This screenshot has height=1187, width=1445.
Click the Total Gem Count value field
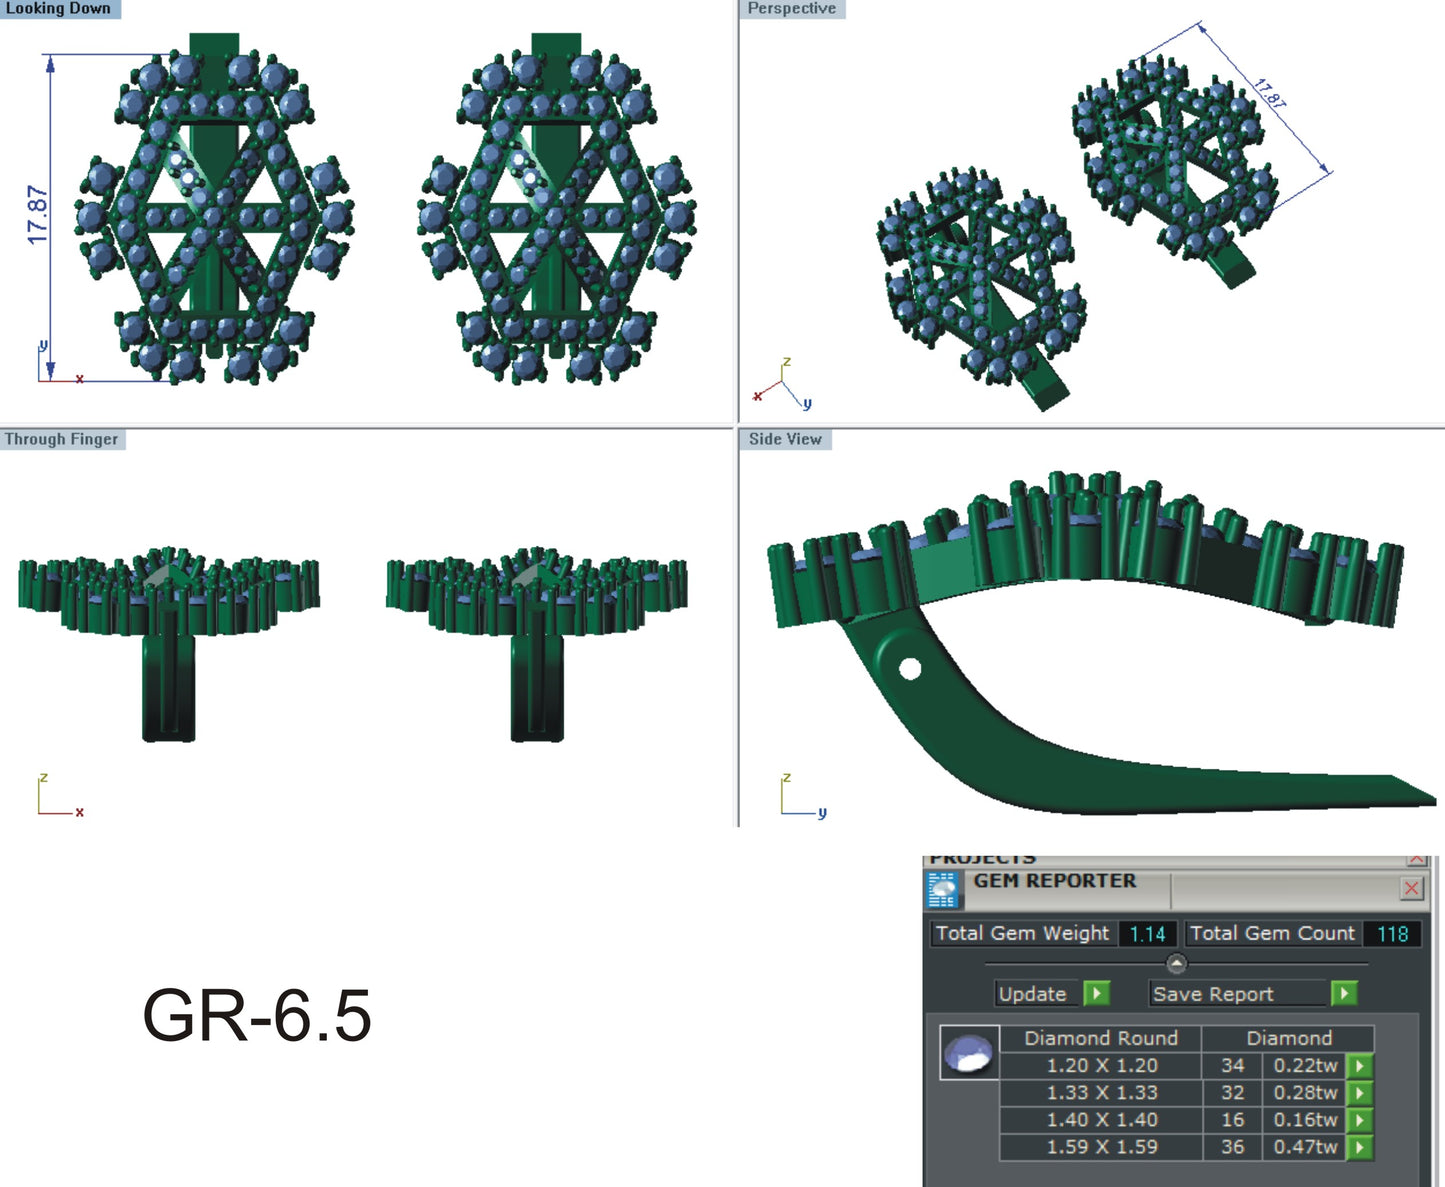tap(1392, 933)
